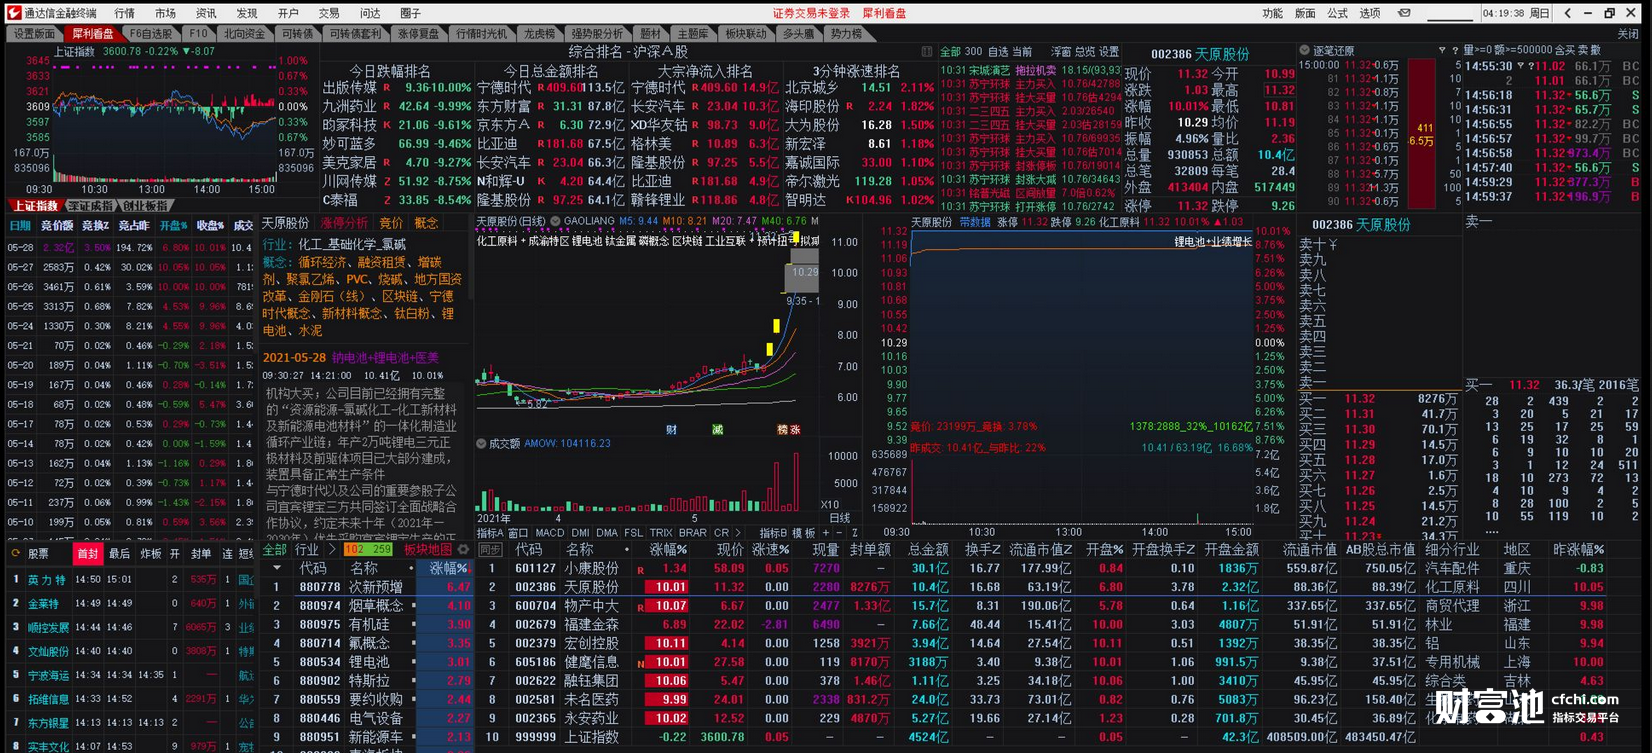Screen dimensions: 1652x753
Task: Toggle the 同步 sync button
Action: pos(490,550)
